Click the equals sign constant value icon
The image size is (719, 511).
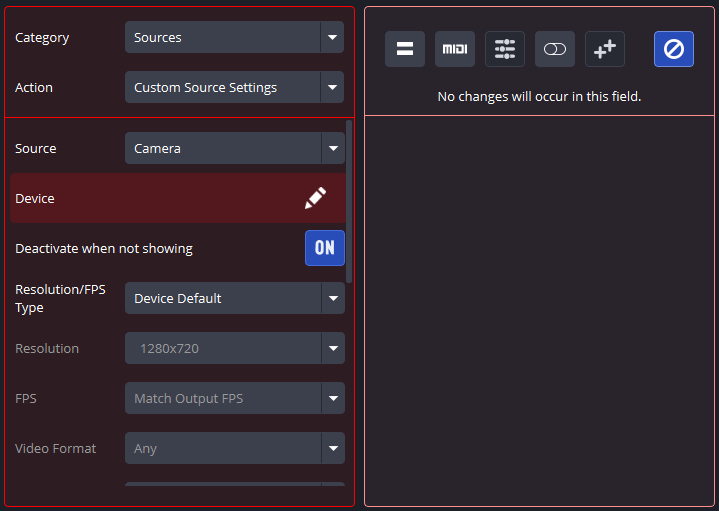[x=405, y=49]
